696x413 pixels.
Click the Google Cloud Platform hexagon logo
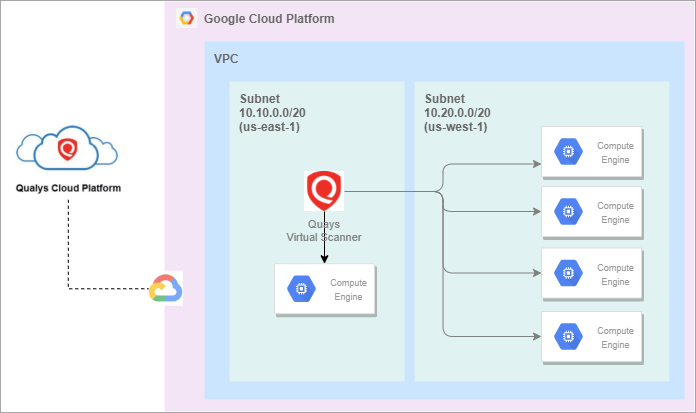click(x=186, y=18)
